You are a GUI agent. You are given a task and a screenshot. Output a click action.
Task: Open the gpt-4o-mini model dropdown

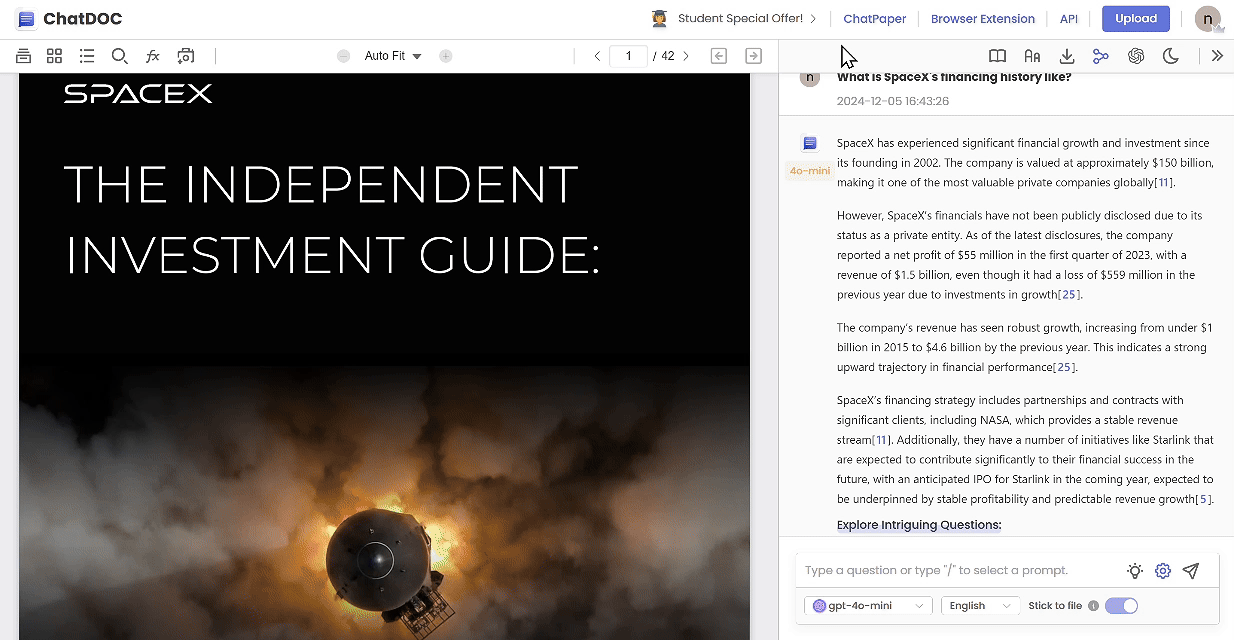(868, 605)
